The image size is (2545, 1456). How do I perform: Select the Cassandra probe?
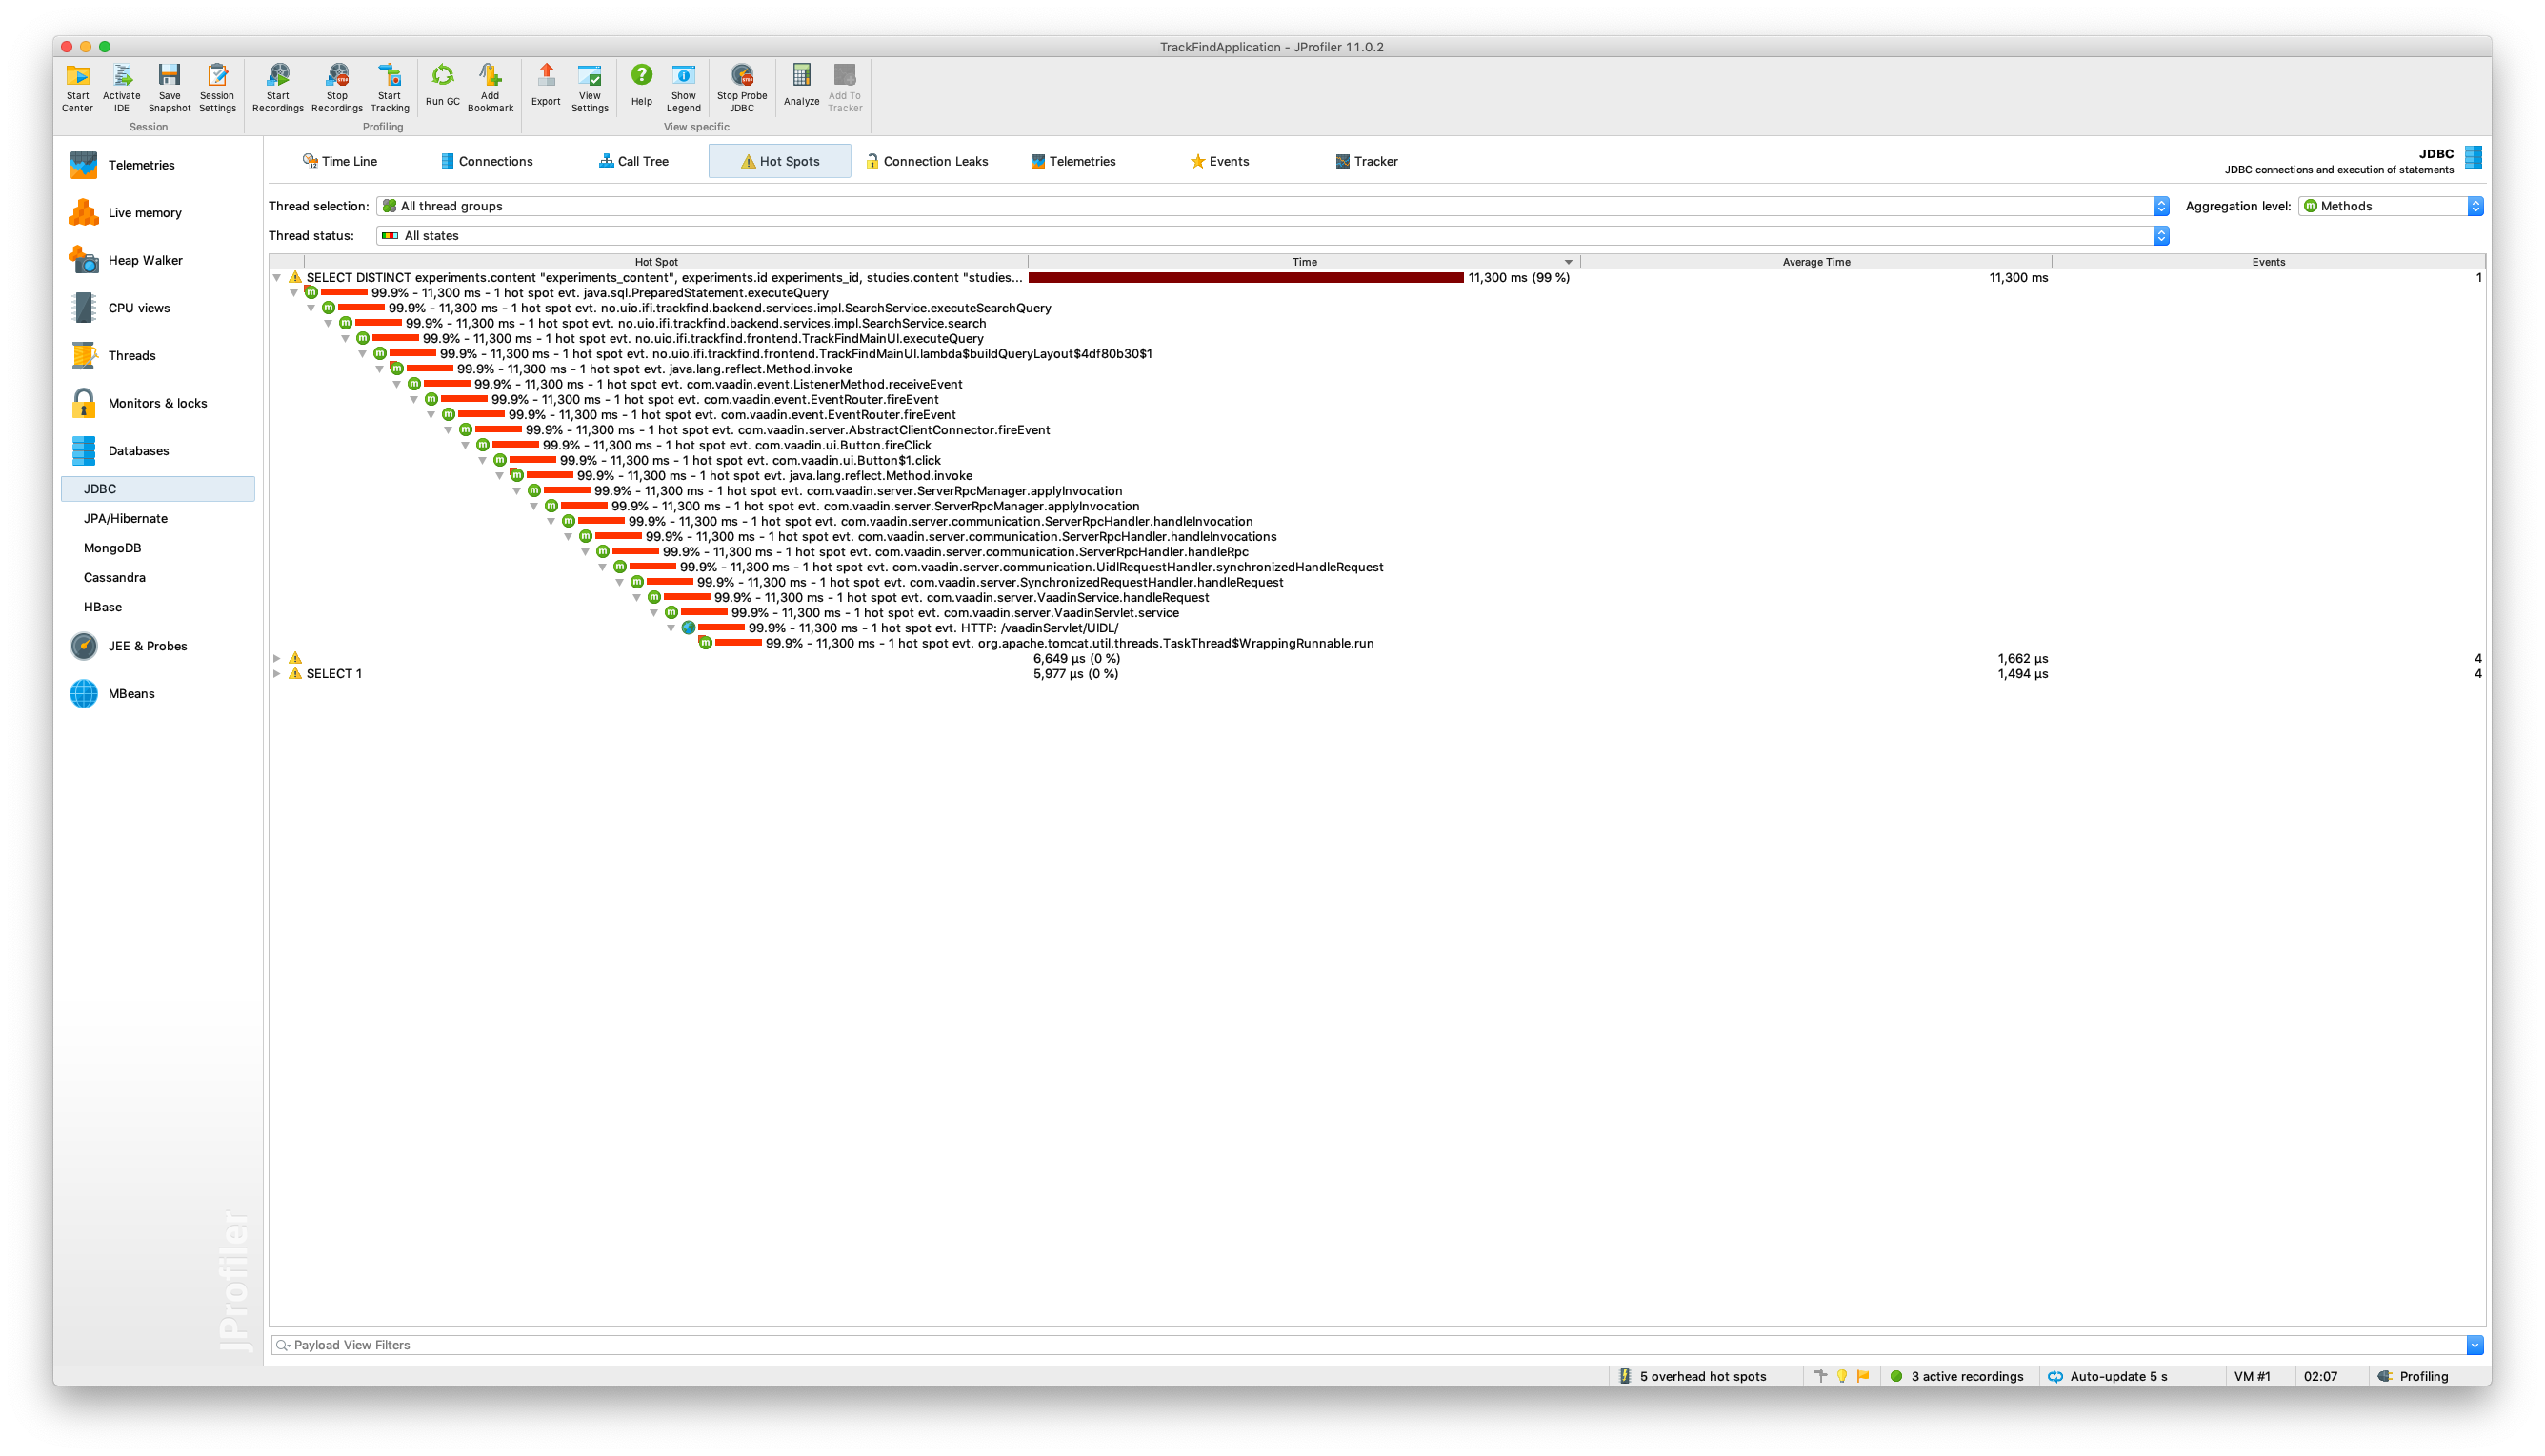point(114,577)
